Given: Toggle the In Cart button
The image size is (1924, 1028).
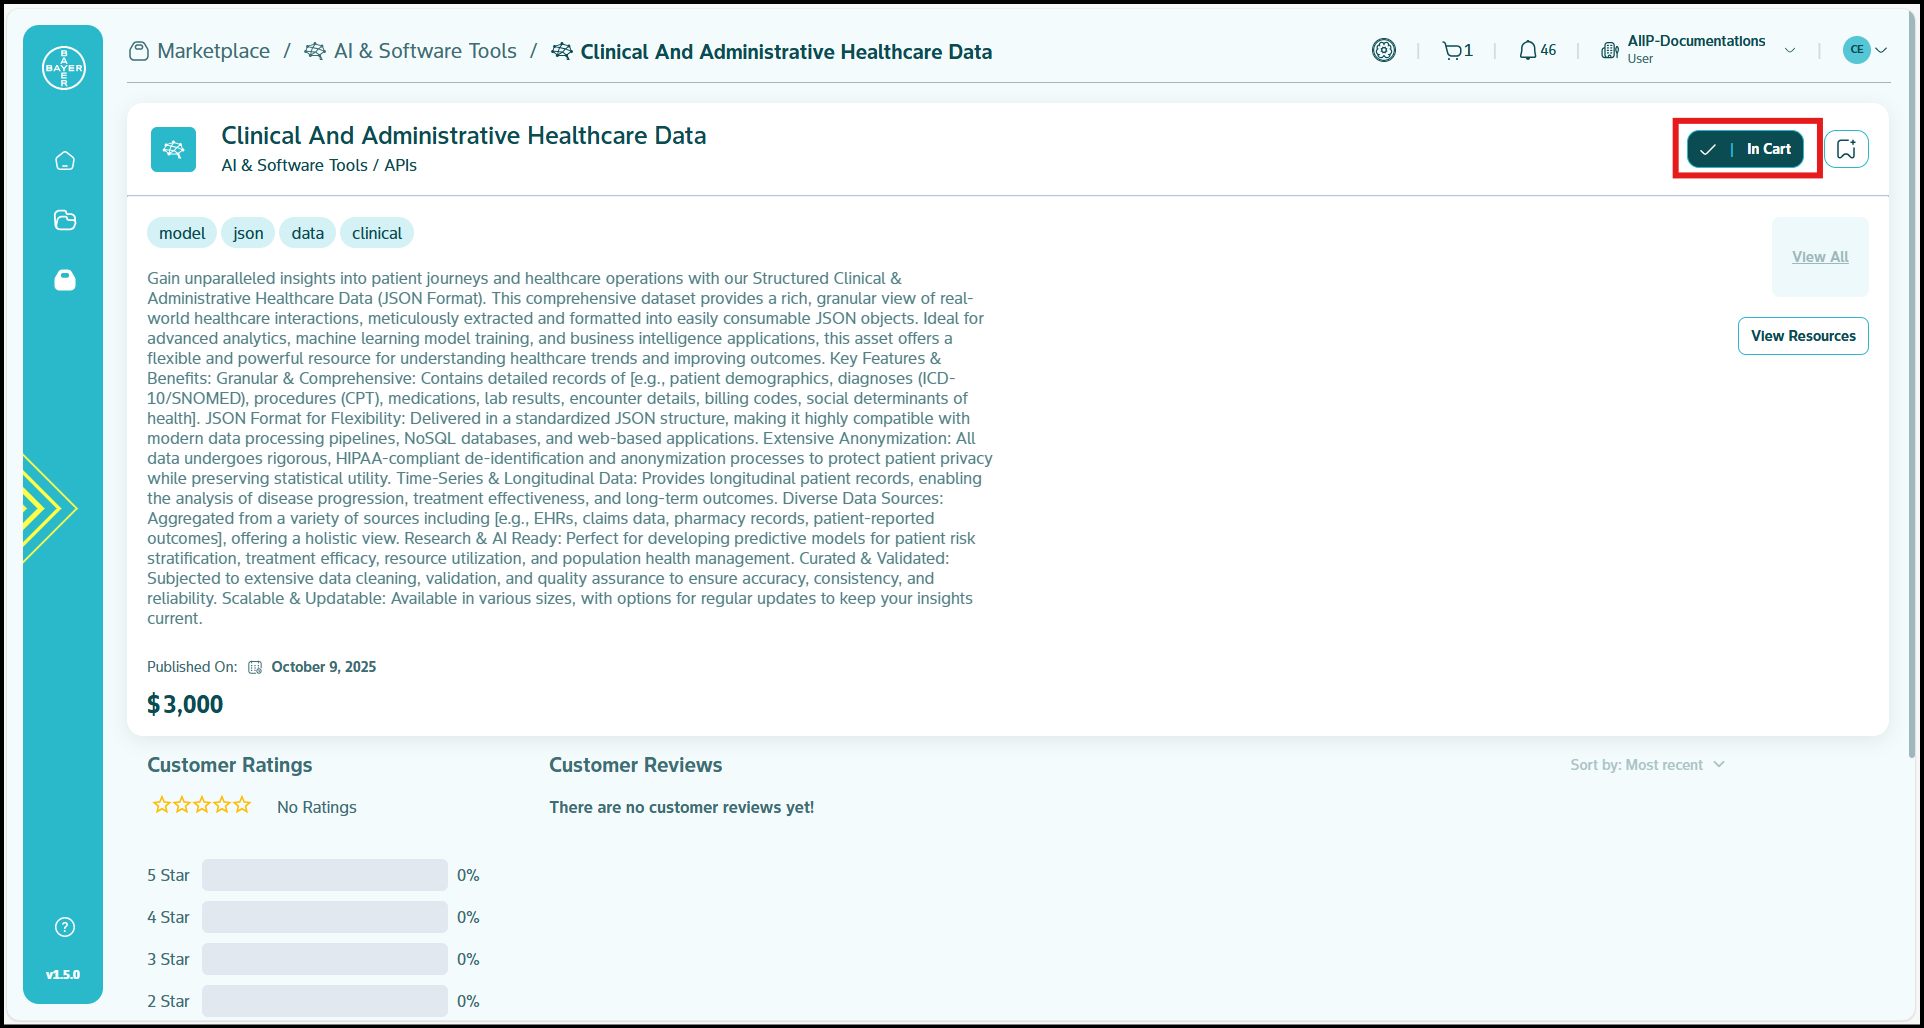Looking at the screenshot, I should [x=1745, y=149].
